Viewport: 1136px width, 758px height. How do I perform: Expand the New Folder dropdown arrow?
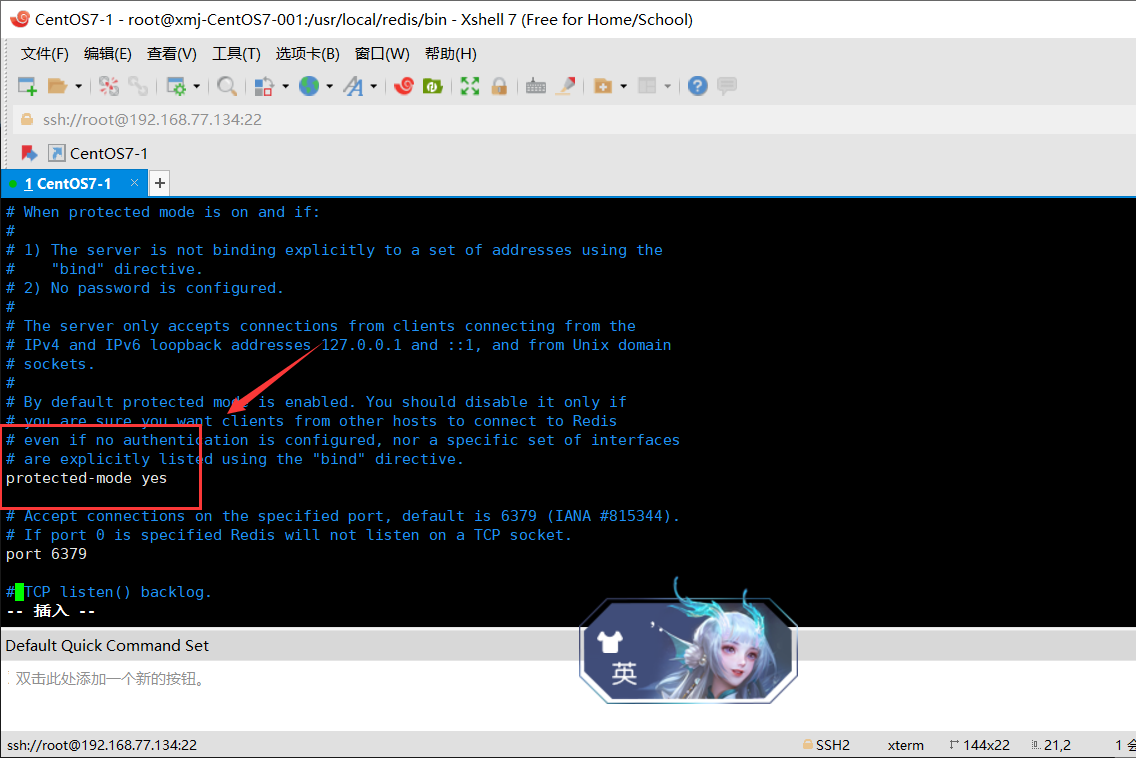[x=623, y=86]
